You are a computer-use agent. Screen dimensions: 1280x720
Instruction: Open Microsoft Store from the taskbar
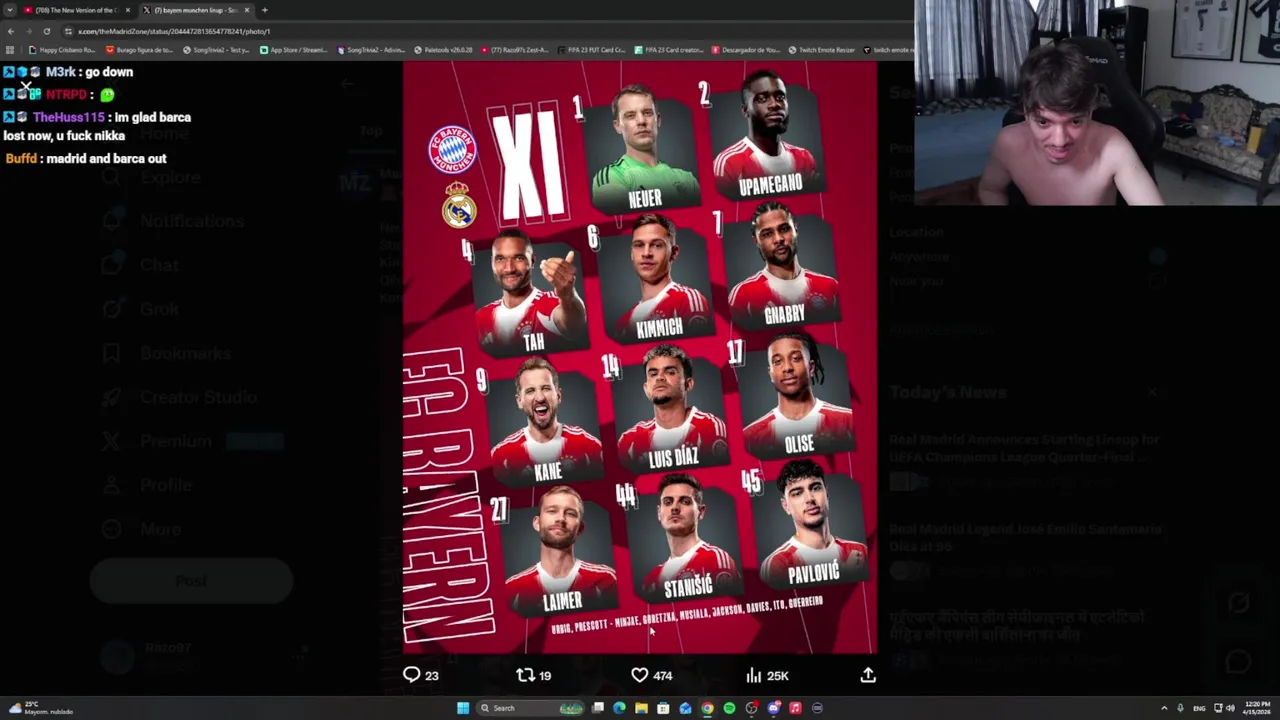pos(663,708)
